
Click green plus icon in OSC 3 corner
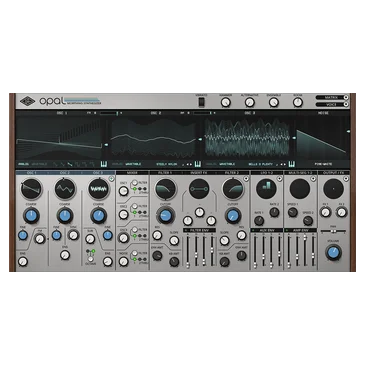point(111,179)
